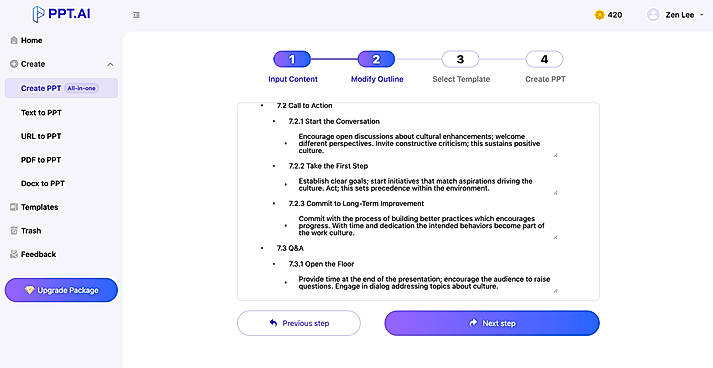
Task: Open Trash from the sidebar icon
Action: pos(14,231)
